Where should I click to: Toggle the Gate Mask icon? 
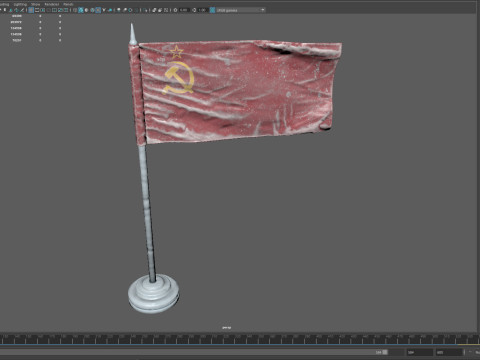click(49, 10)
